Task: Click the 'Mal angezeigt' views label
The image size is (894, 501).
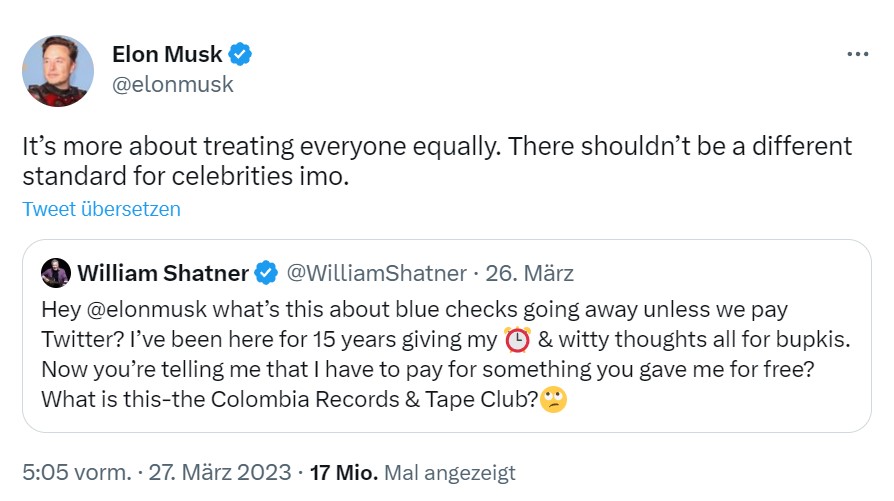Action: click(450, 471)
